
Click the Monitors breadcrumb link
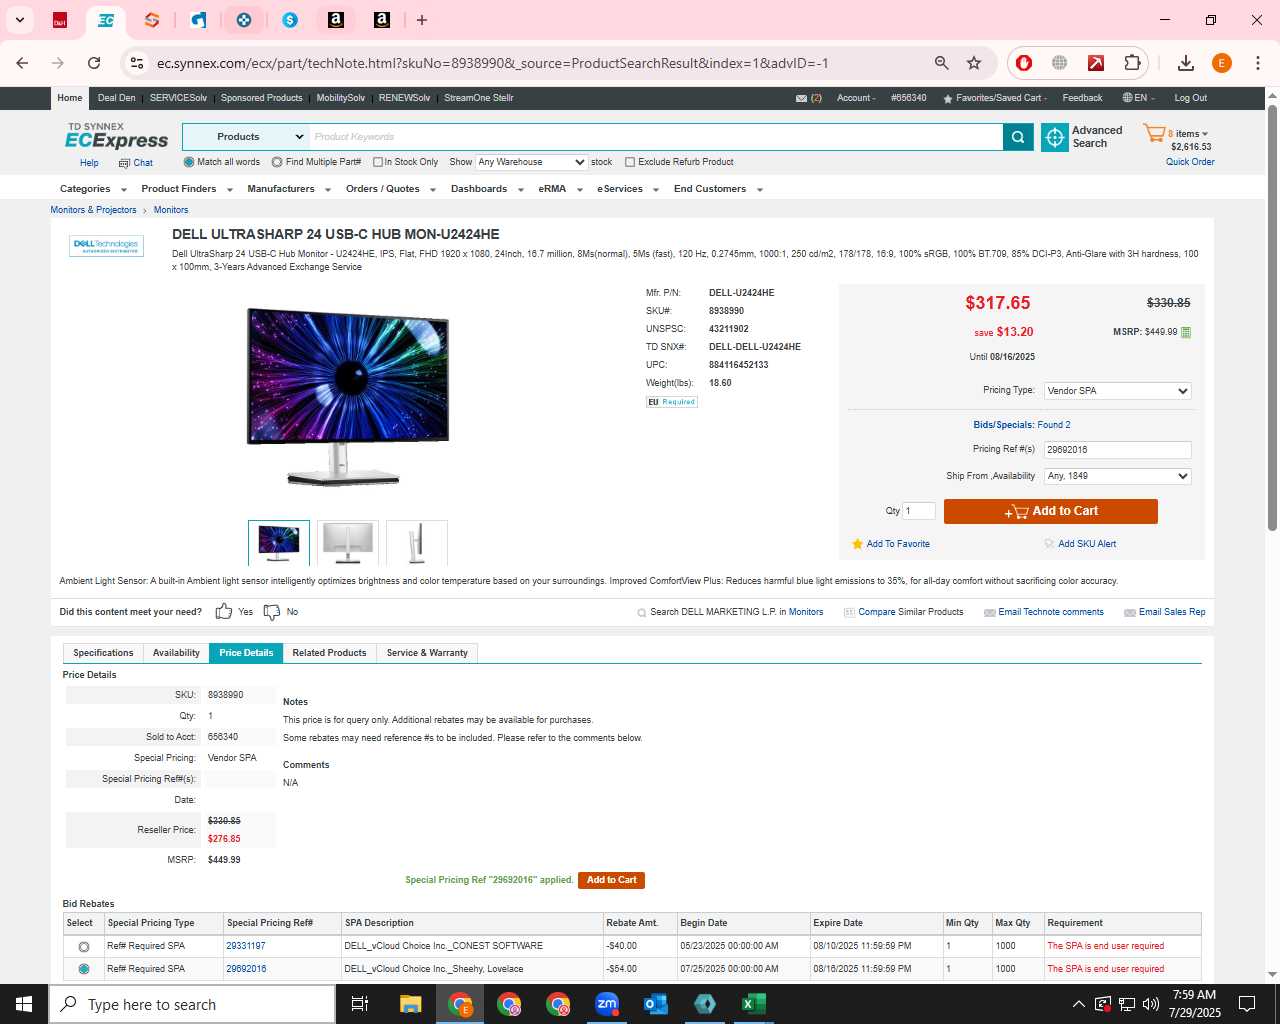[x=171, y=210]
